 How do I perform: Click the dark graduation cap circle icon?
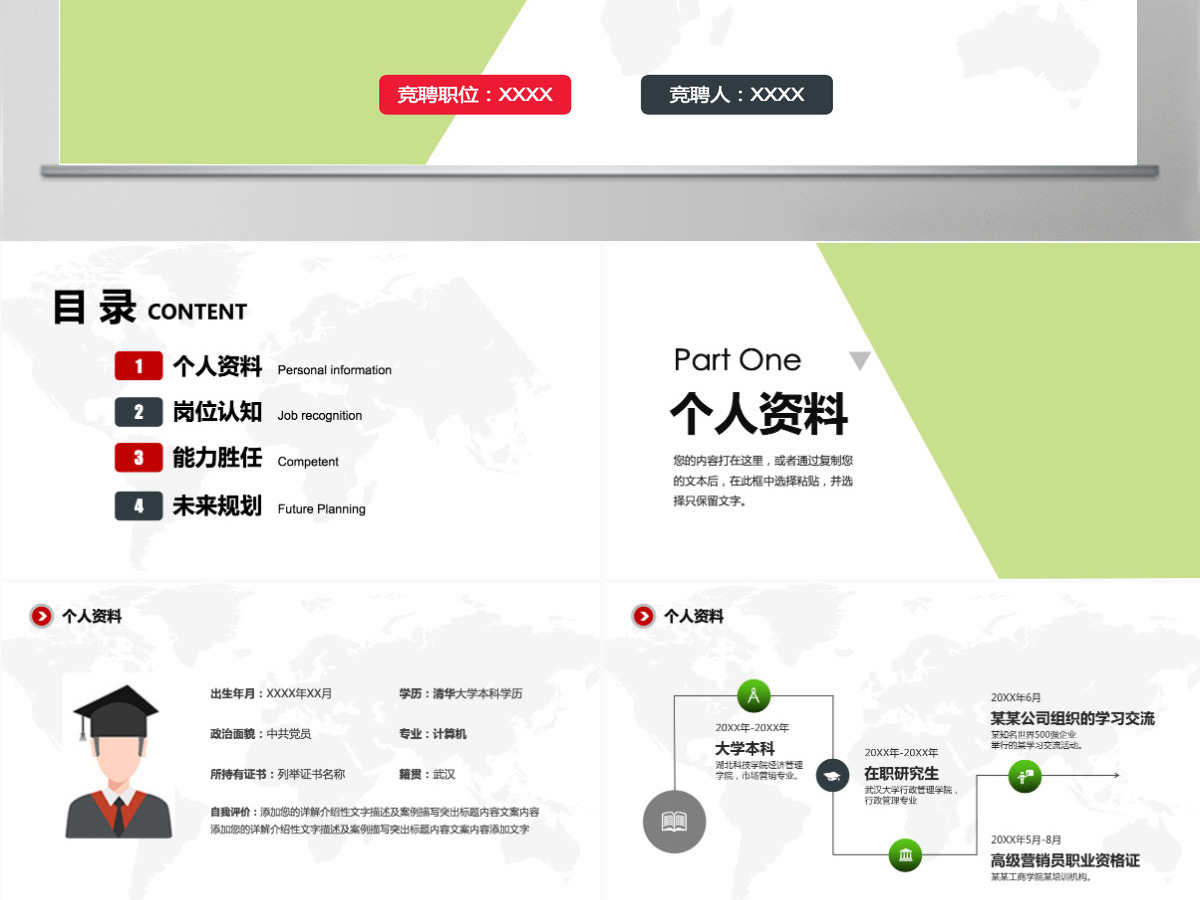(832, 774)
